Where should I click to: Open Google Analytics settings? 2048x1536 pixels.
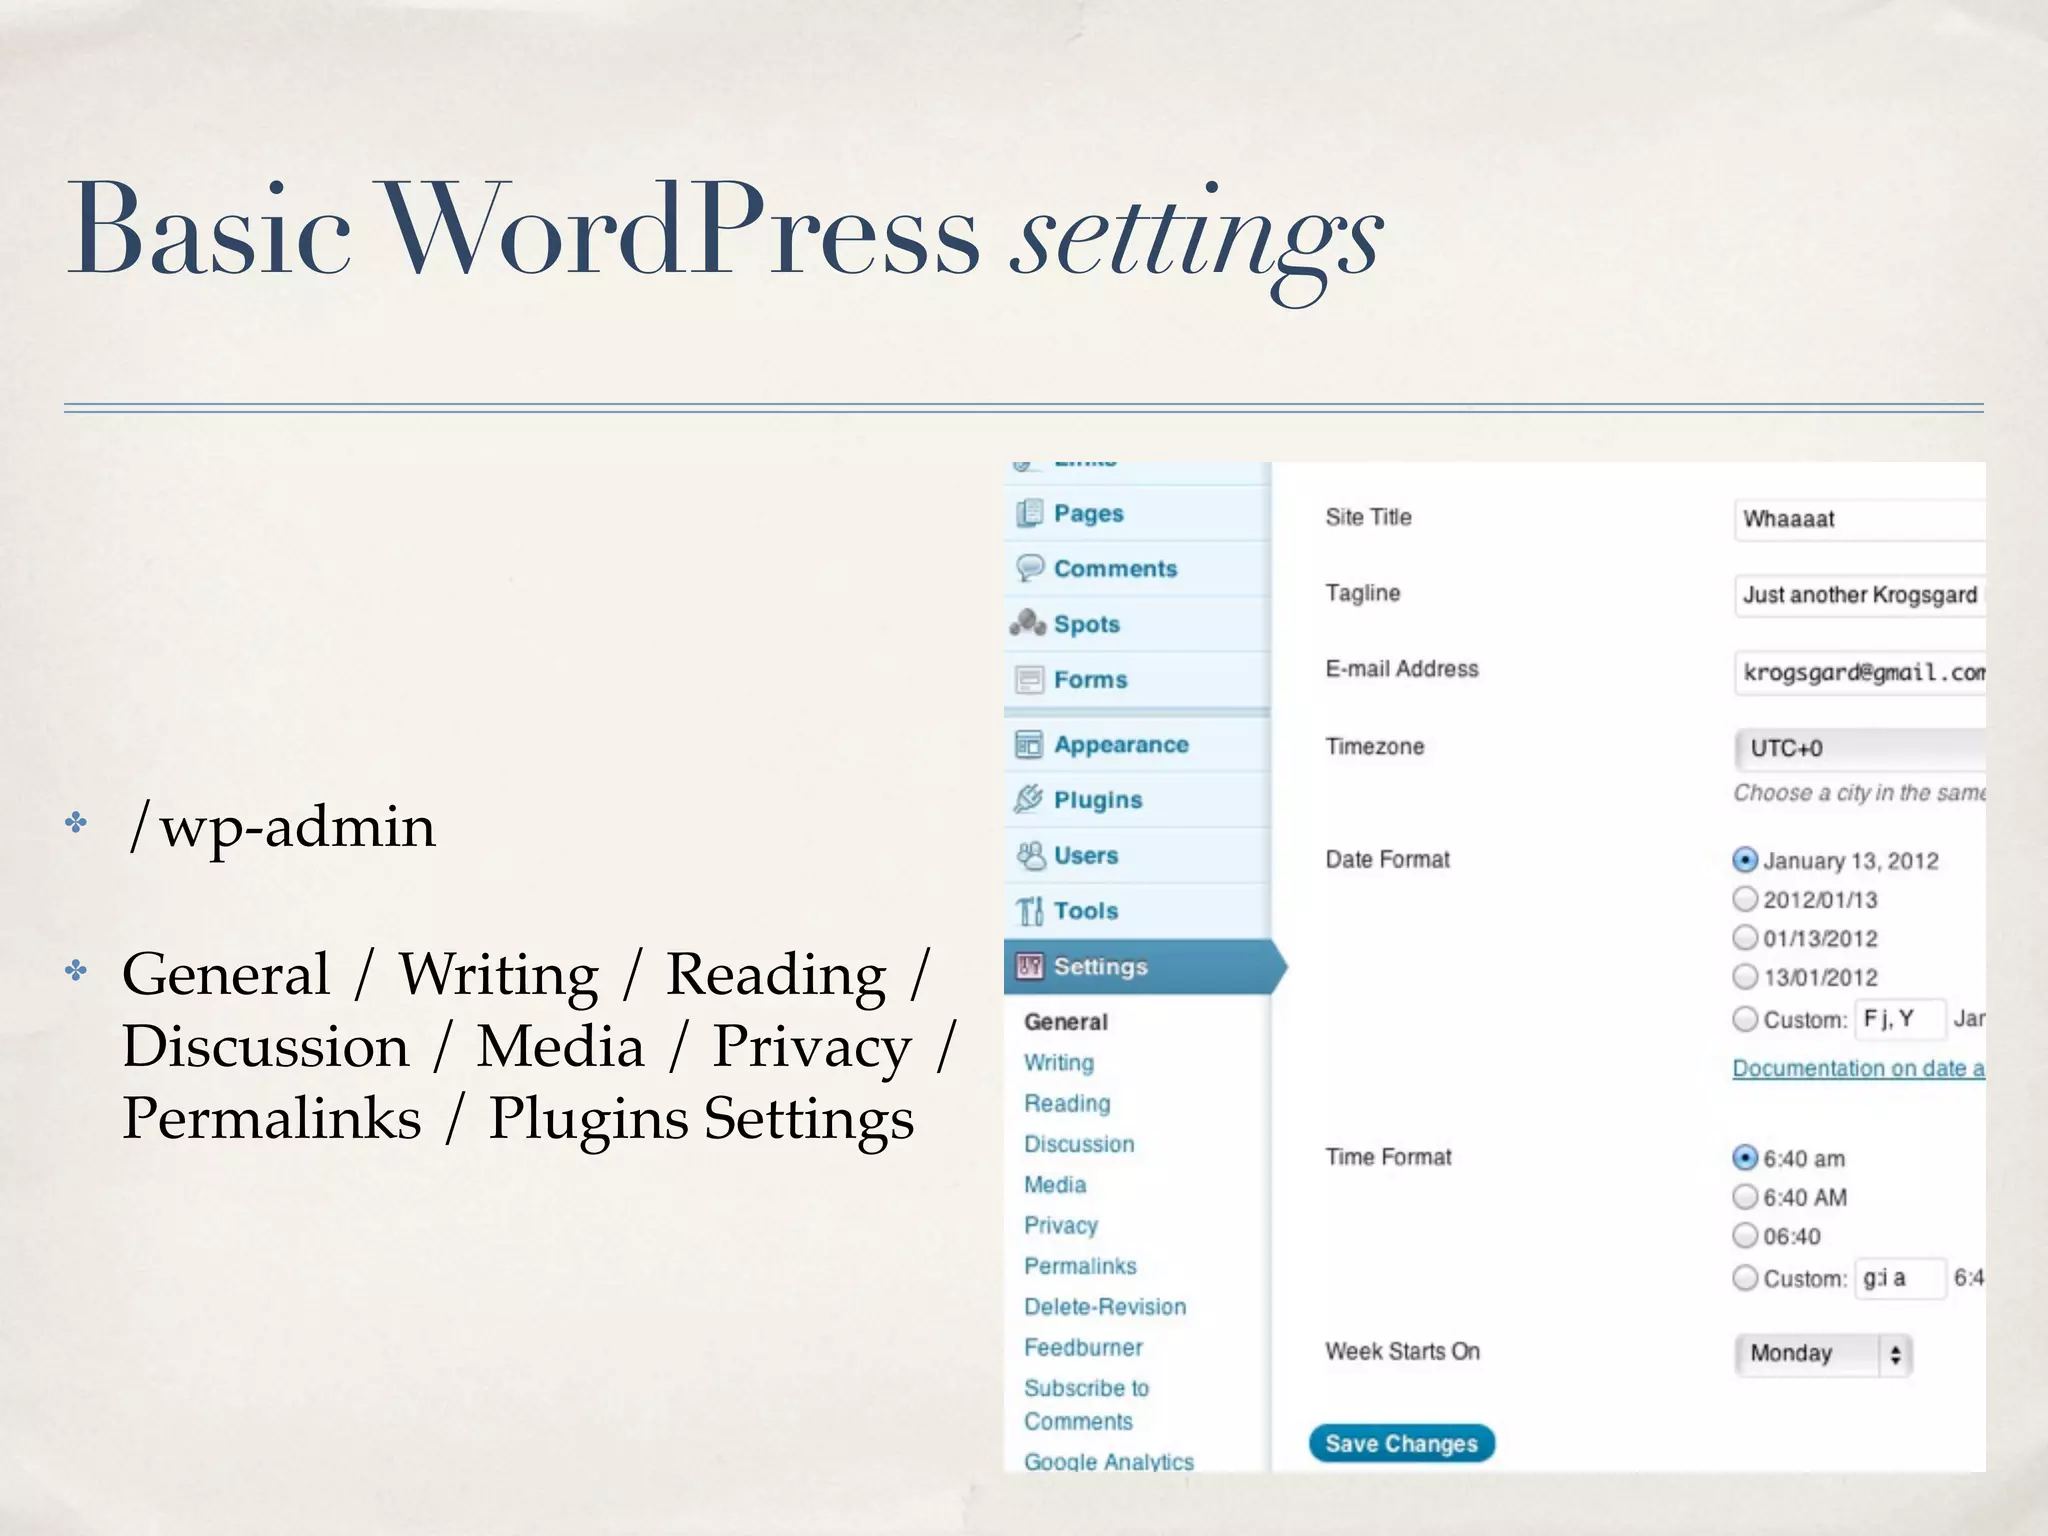pos(1109,1461)
